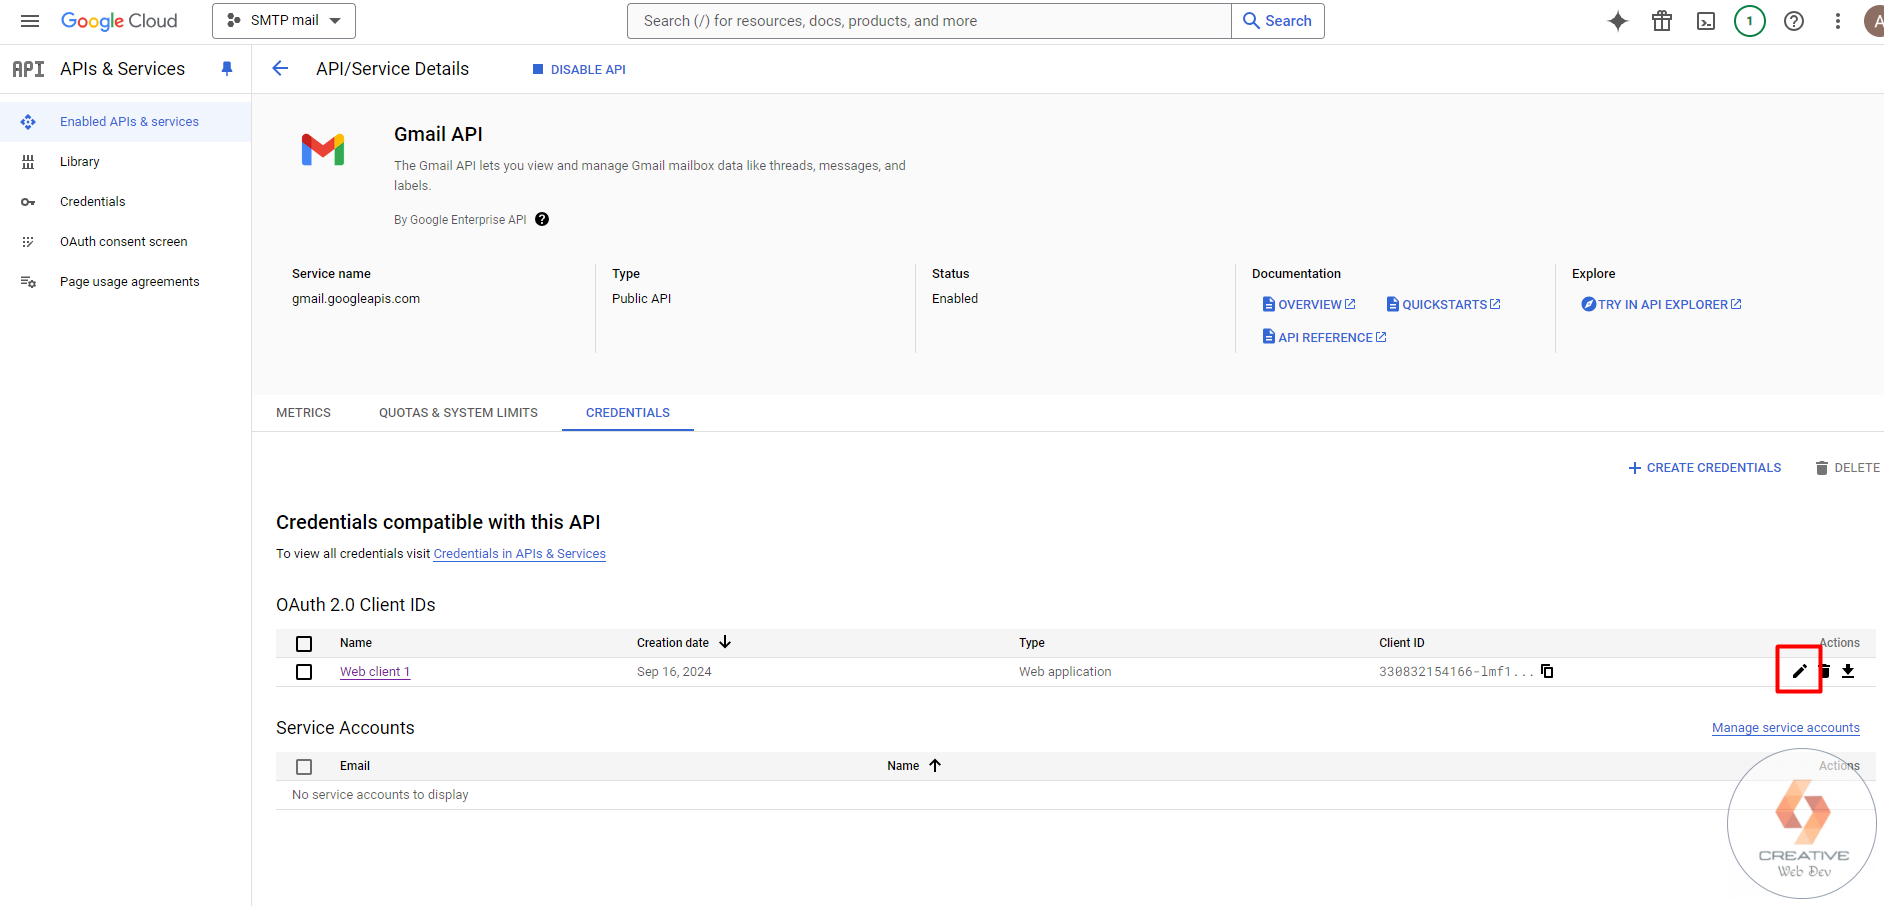Click the Google Cloud logo

point(119,21)
